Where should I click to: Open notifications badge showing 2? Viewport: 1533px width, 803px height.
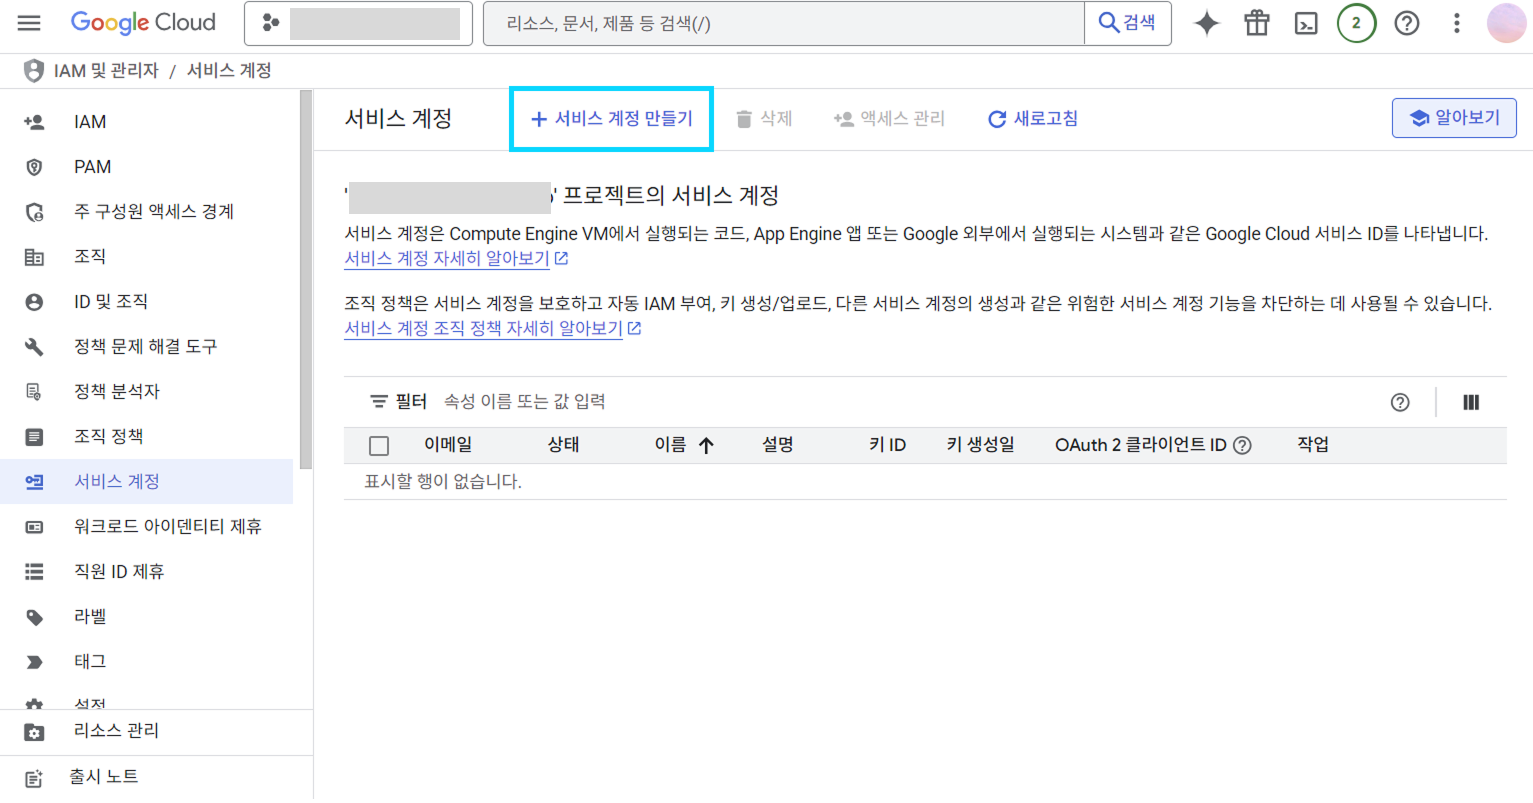(x=1356, y=23)
